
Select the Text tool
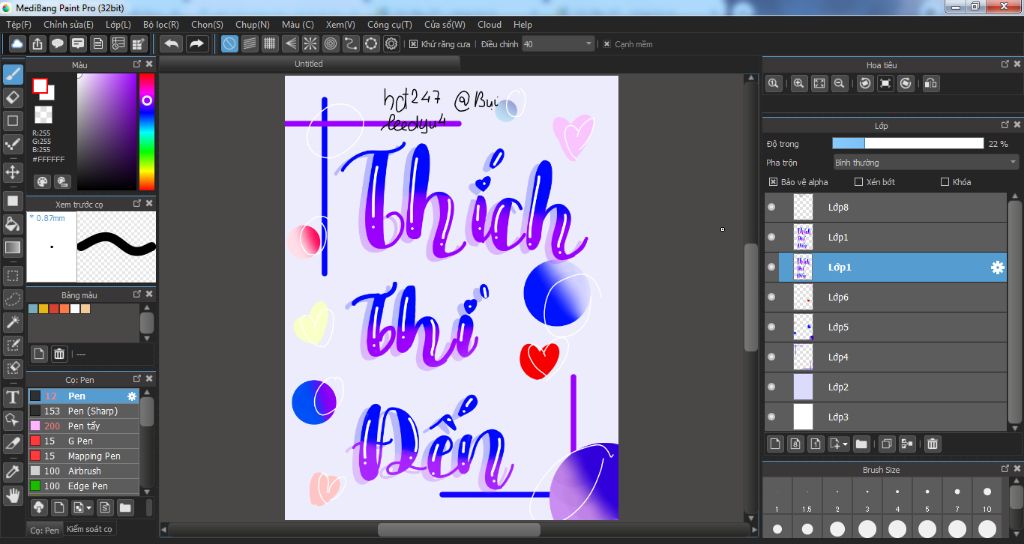12,397
